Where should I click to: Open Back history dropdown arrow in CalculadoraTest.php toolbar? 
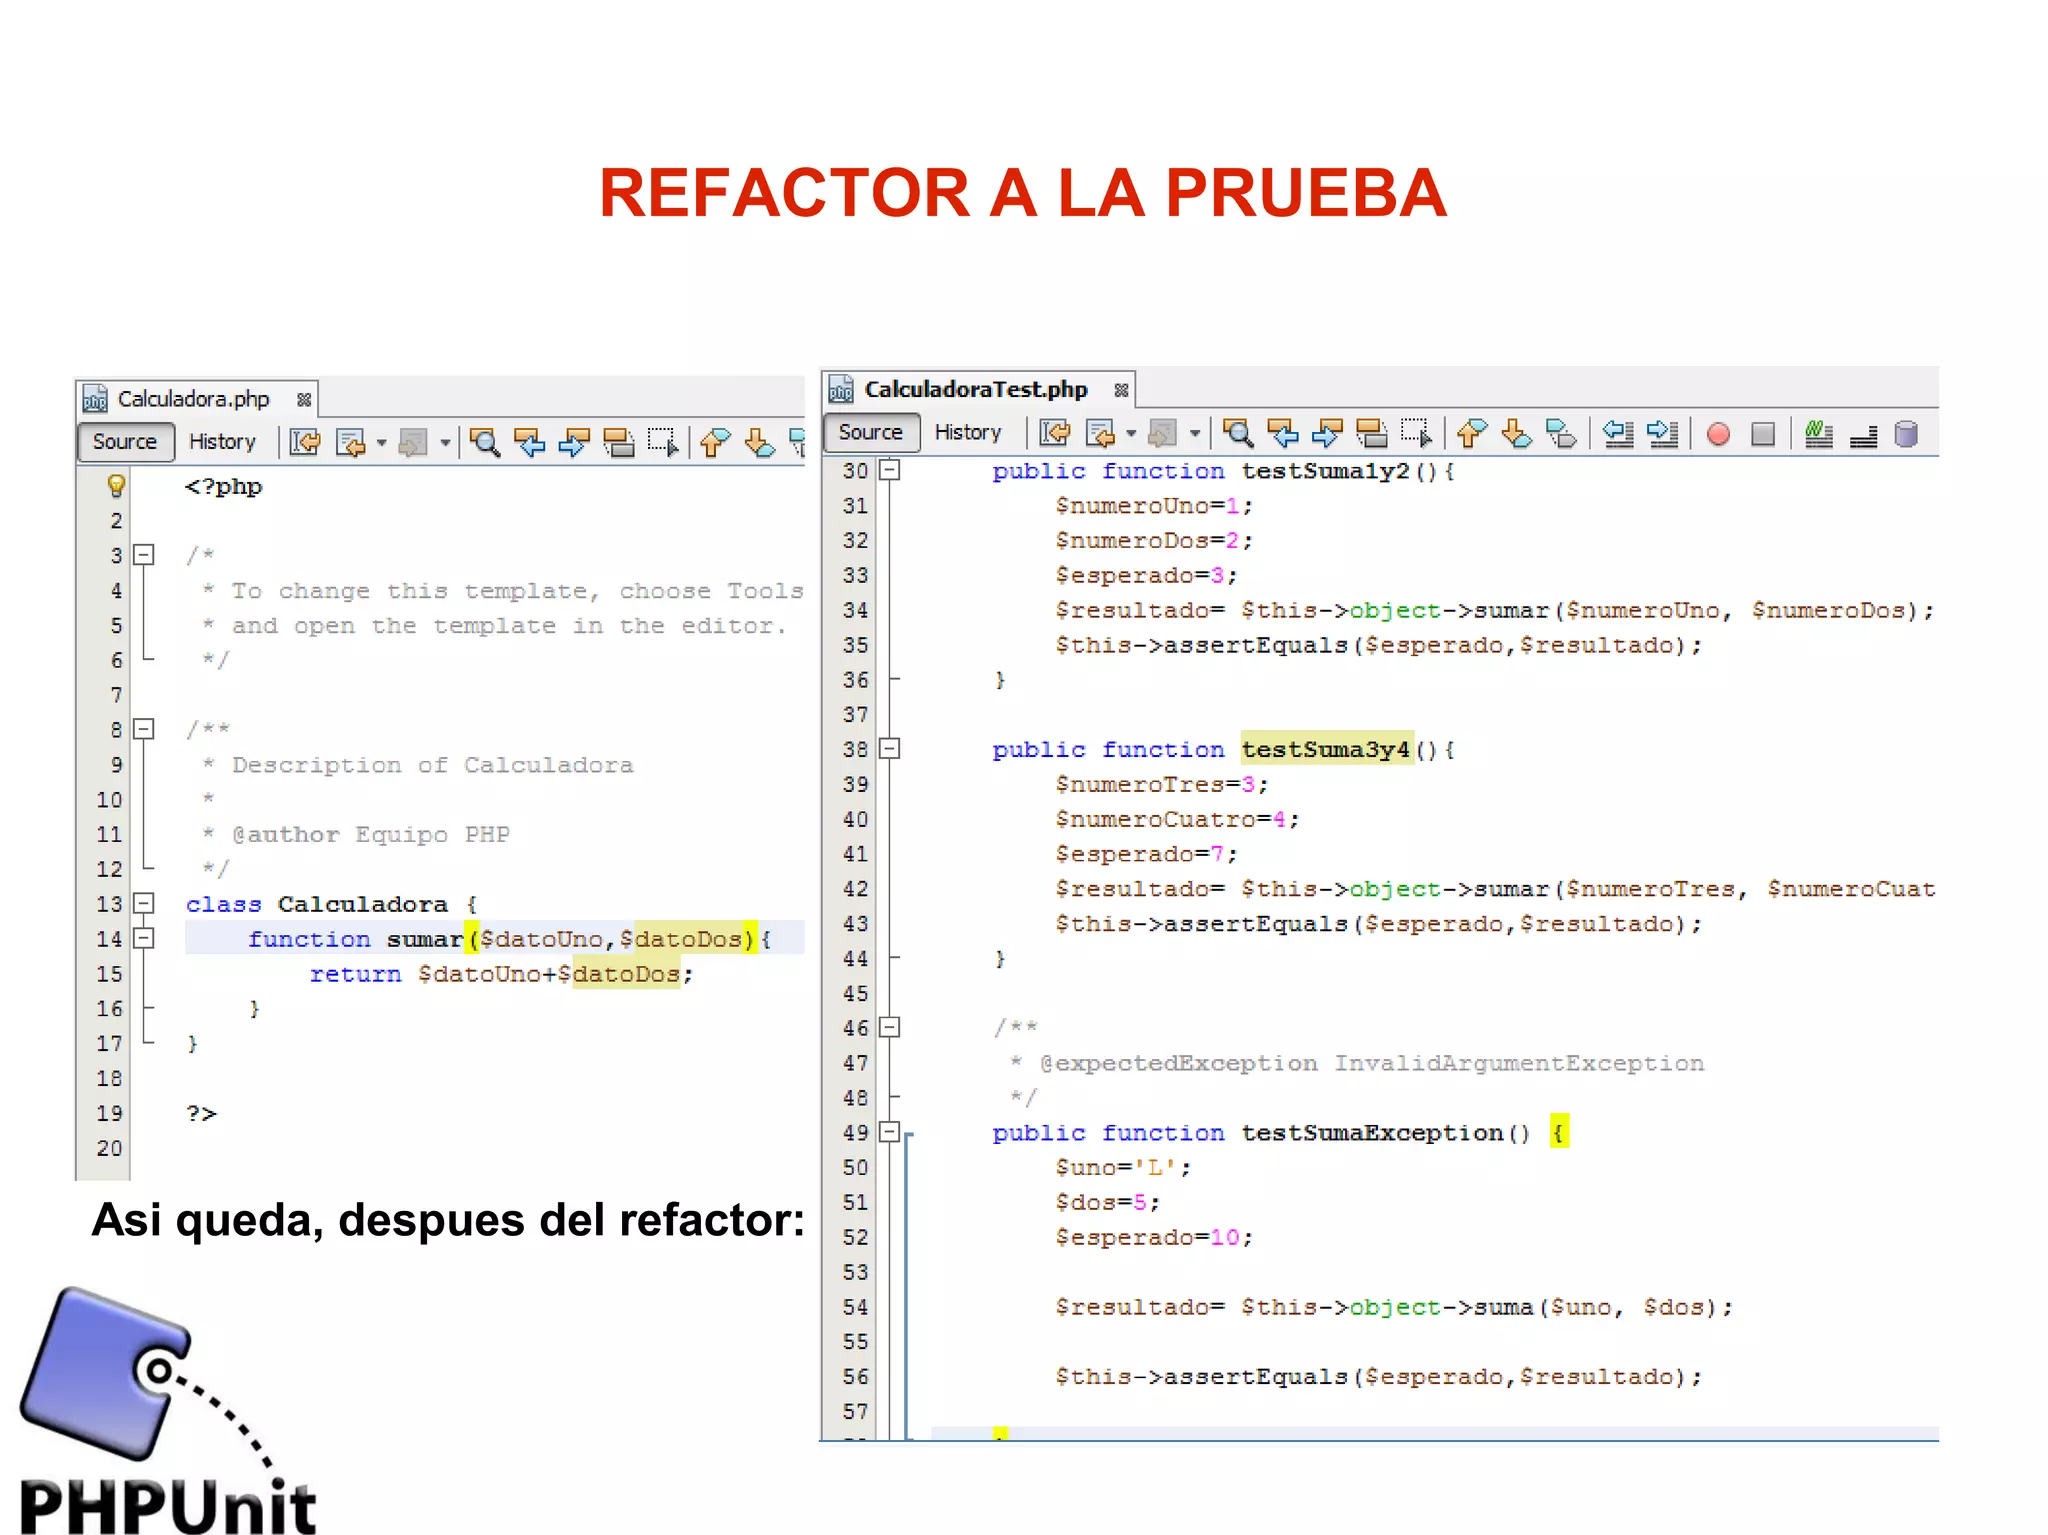1131,434
